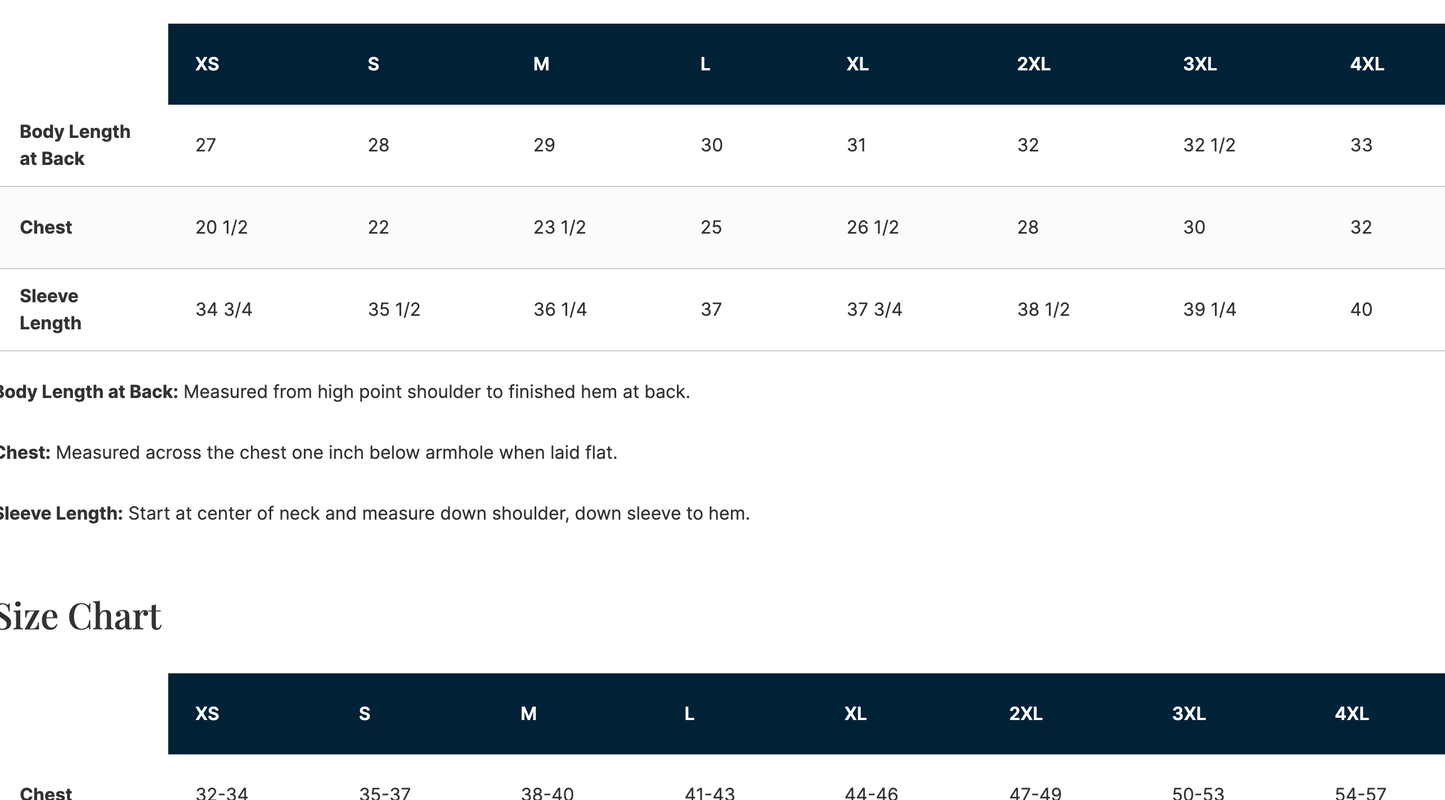This screenshot has width=1445, height=800.
Task: Click the Body Length at Back description text
Action: click(343, 392)
